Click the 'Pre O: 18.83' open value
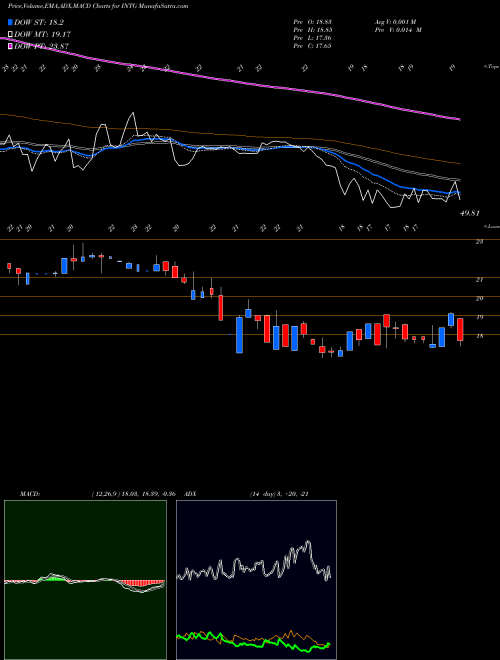Screen dimensions: 500x660 pos(313,22)
